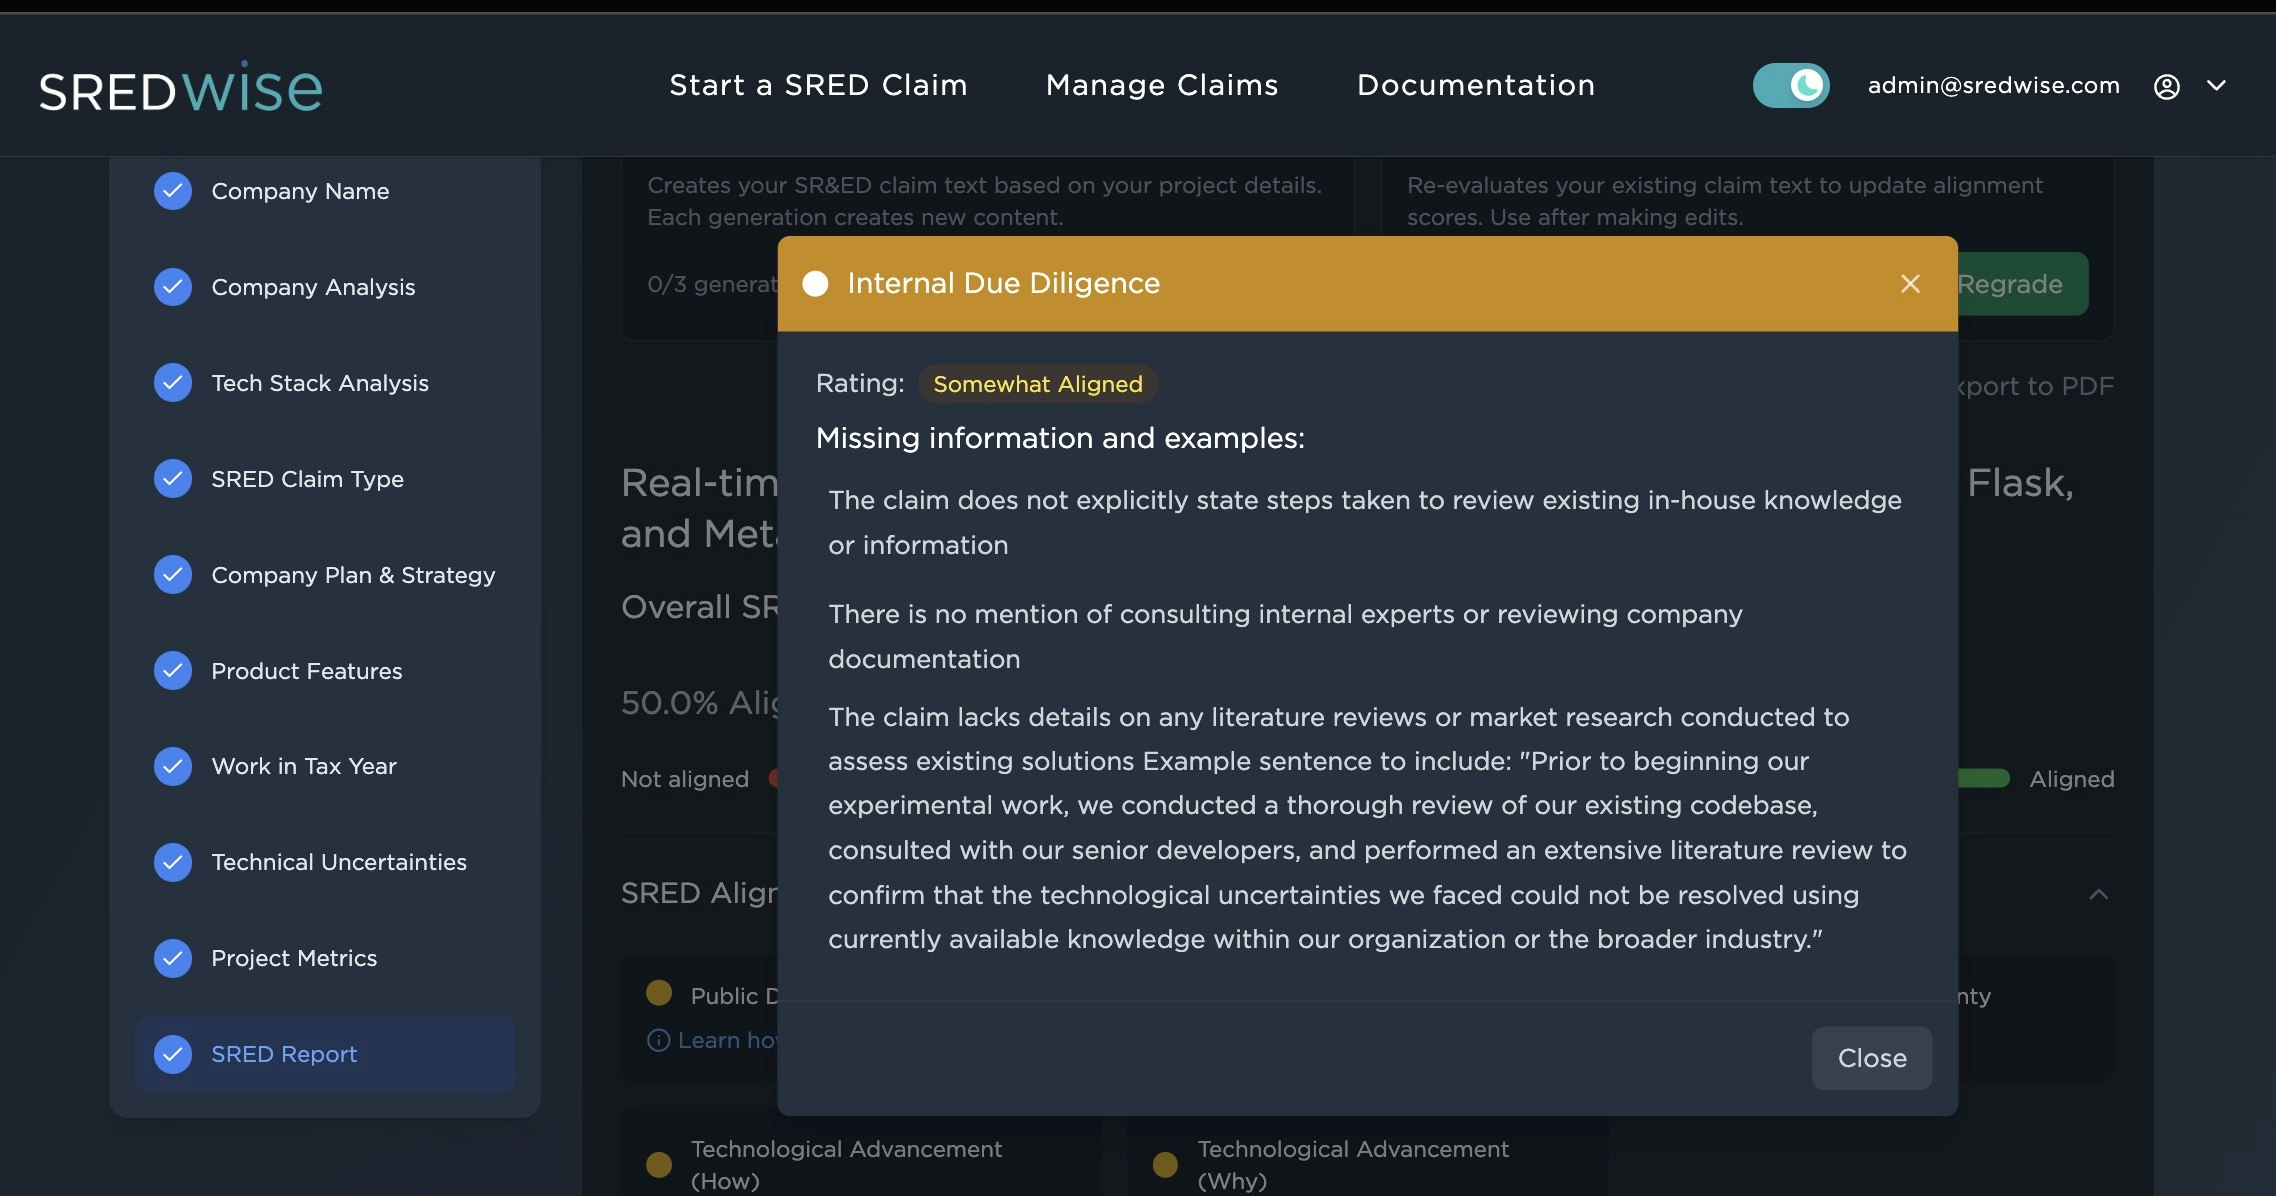Open Manage Claims in navigation

(x=1162, y=86)
